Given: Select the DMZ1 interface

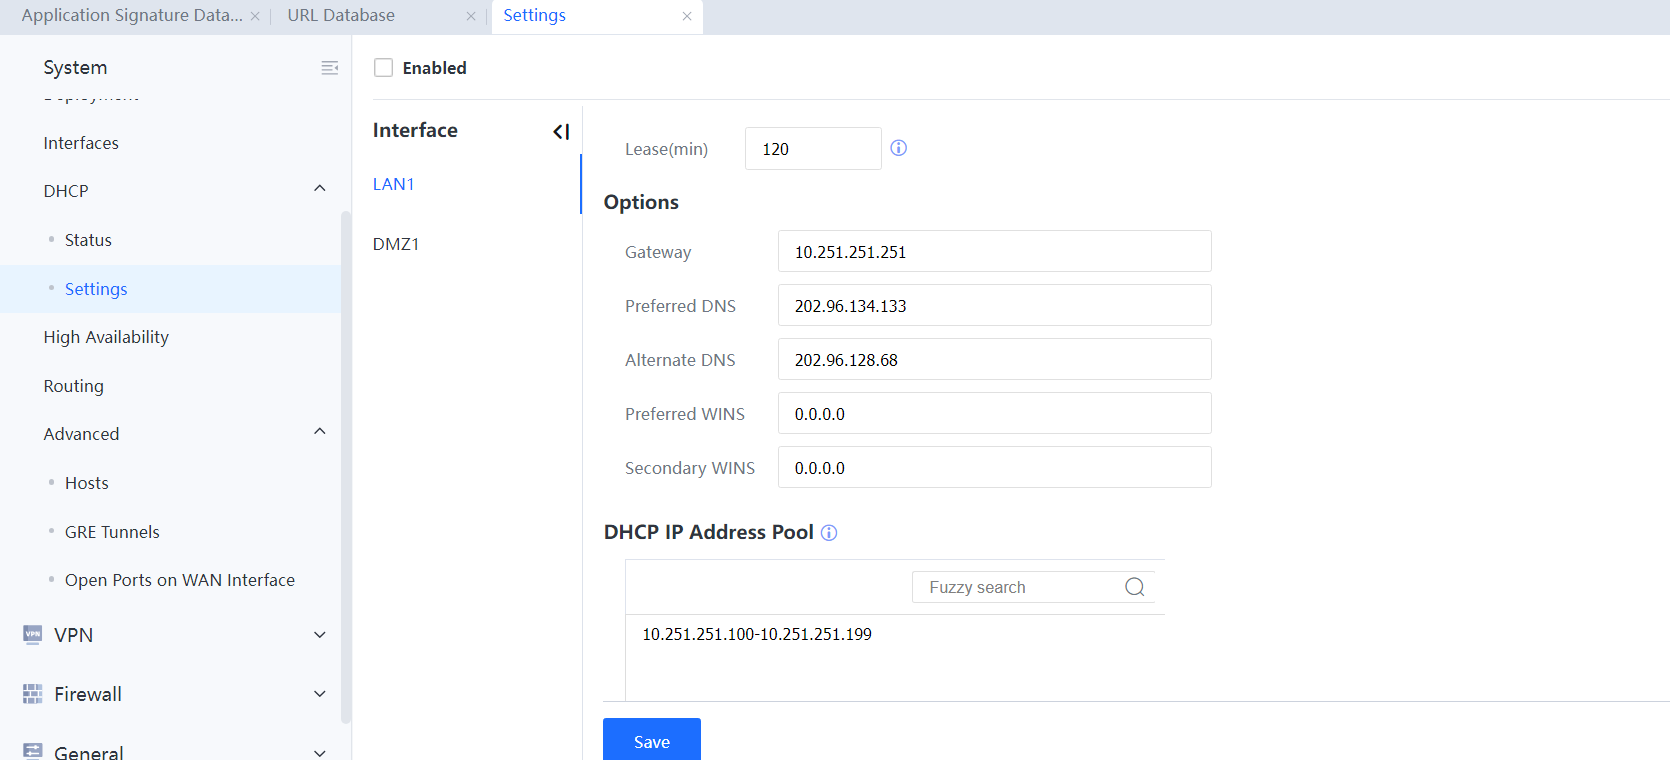Looking at the screenshot, I should pos(396,244).
